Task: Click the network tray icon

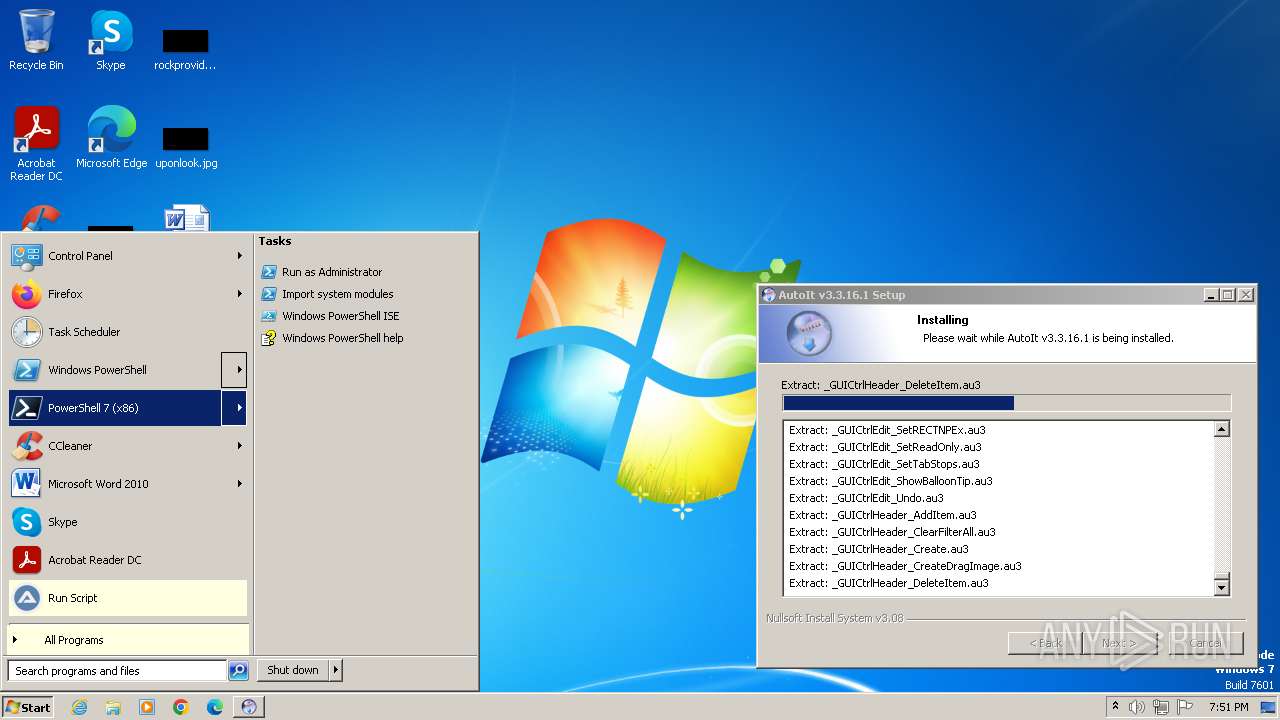Action: 1161,707
